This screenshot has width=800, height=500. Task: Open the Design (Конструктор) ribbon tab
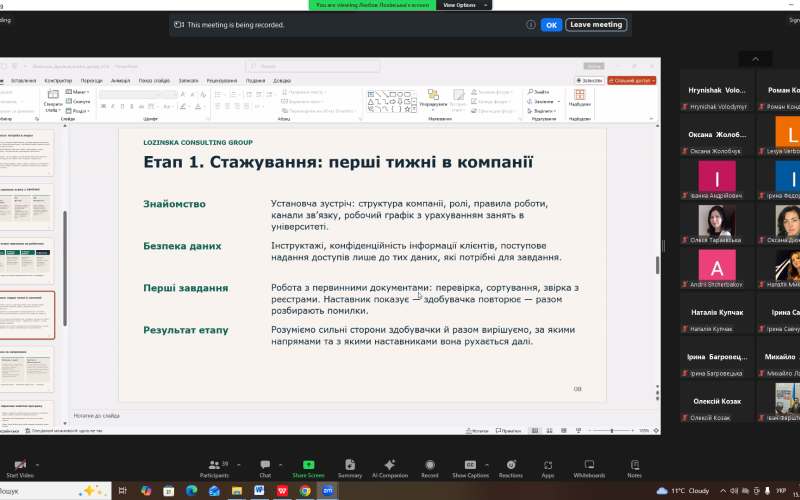point(58,81)
